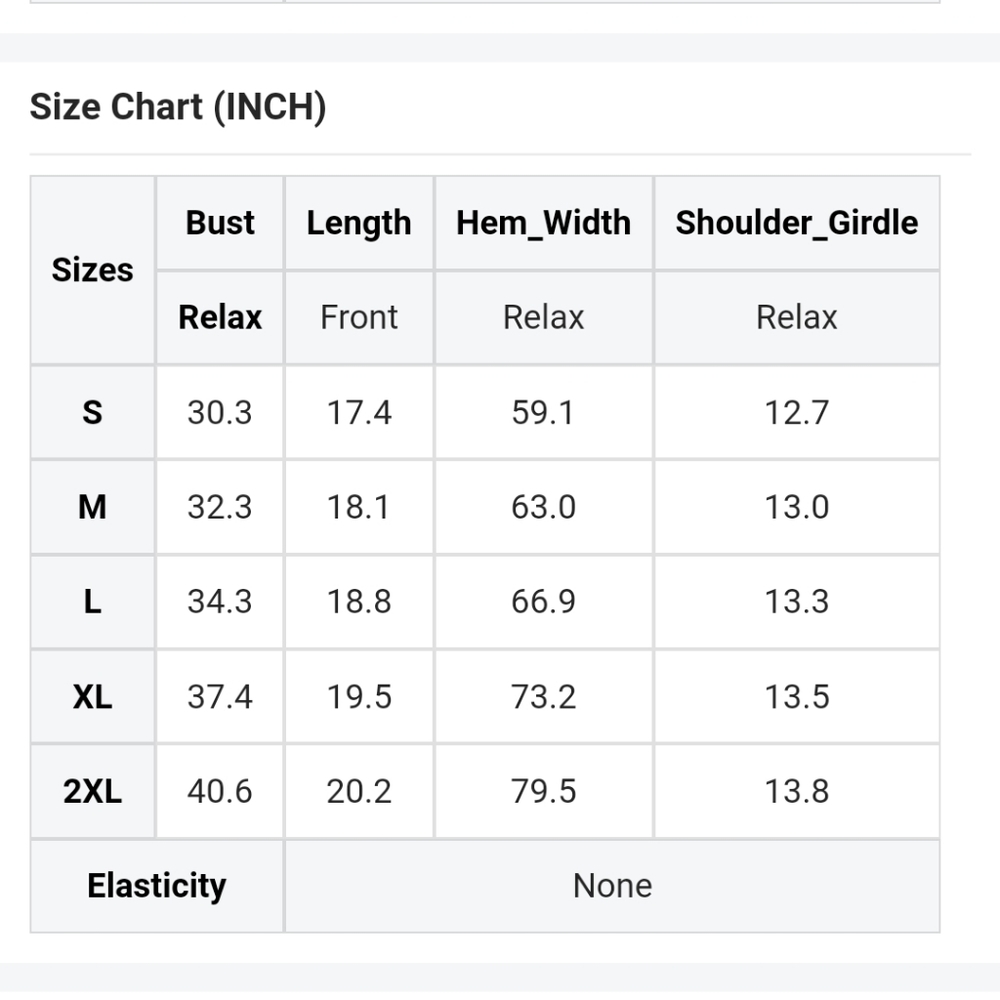Select the M size row label
Screen dimensions: 1000x1000
pos(92,507)
